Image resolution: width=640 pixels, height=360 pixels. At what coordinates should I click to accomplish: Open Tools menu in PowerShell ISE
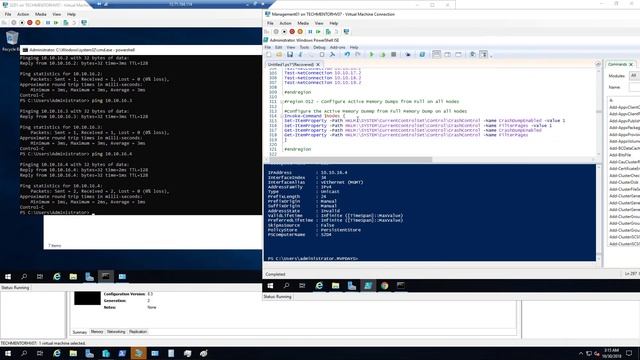[x=304, y=47]
